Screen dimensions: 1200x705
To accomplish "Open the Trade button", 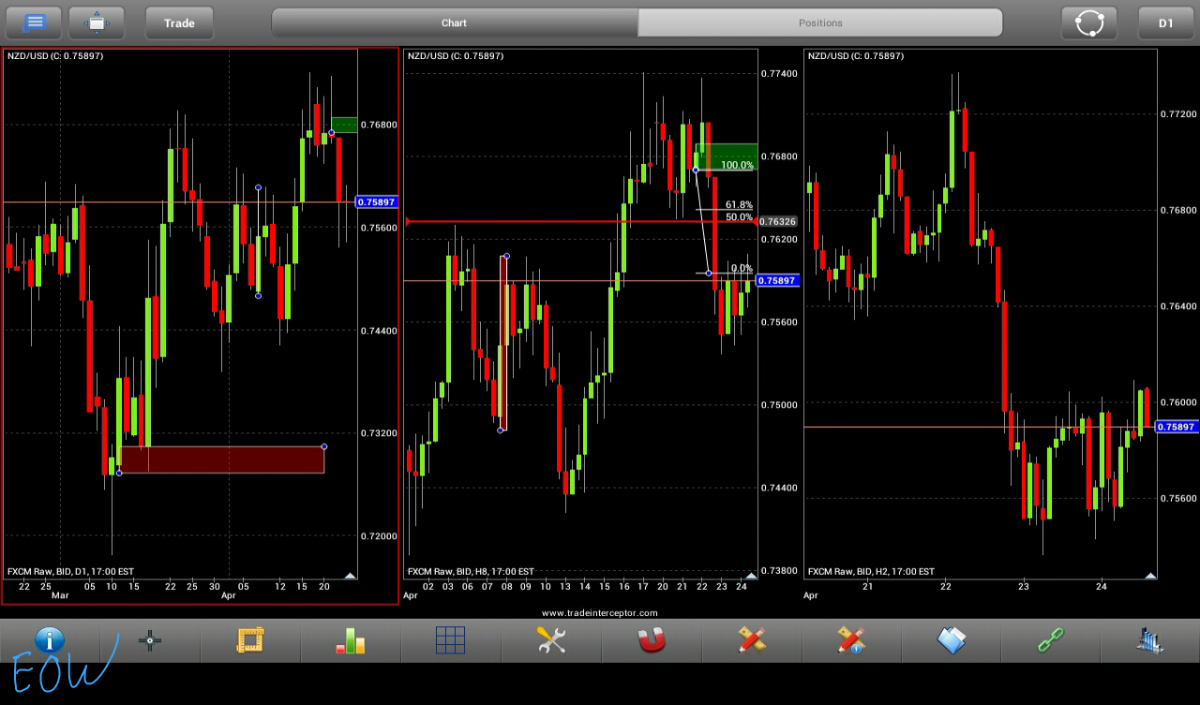I will 180,22.
